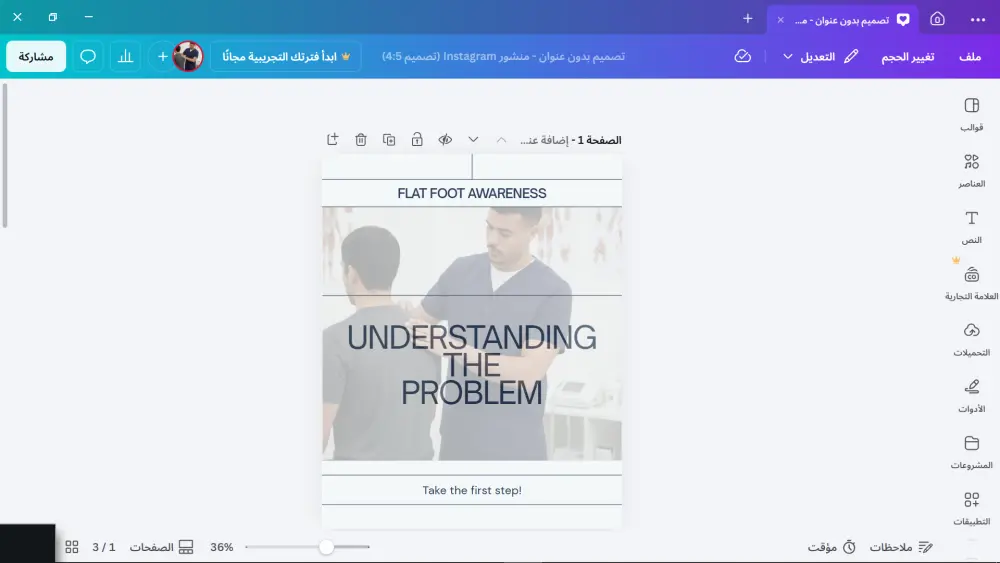The height and width of the screenshot is (563, 1000).
Task: Select UNDERSTANDING THE PROBLEM heading
Action: tap(472, 365)
